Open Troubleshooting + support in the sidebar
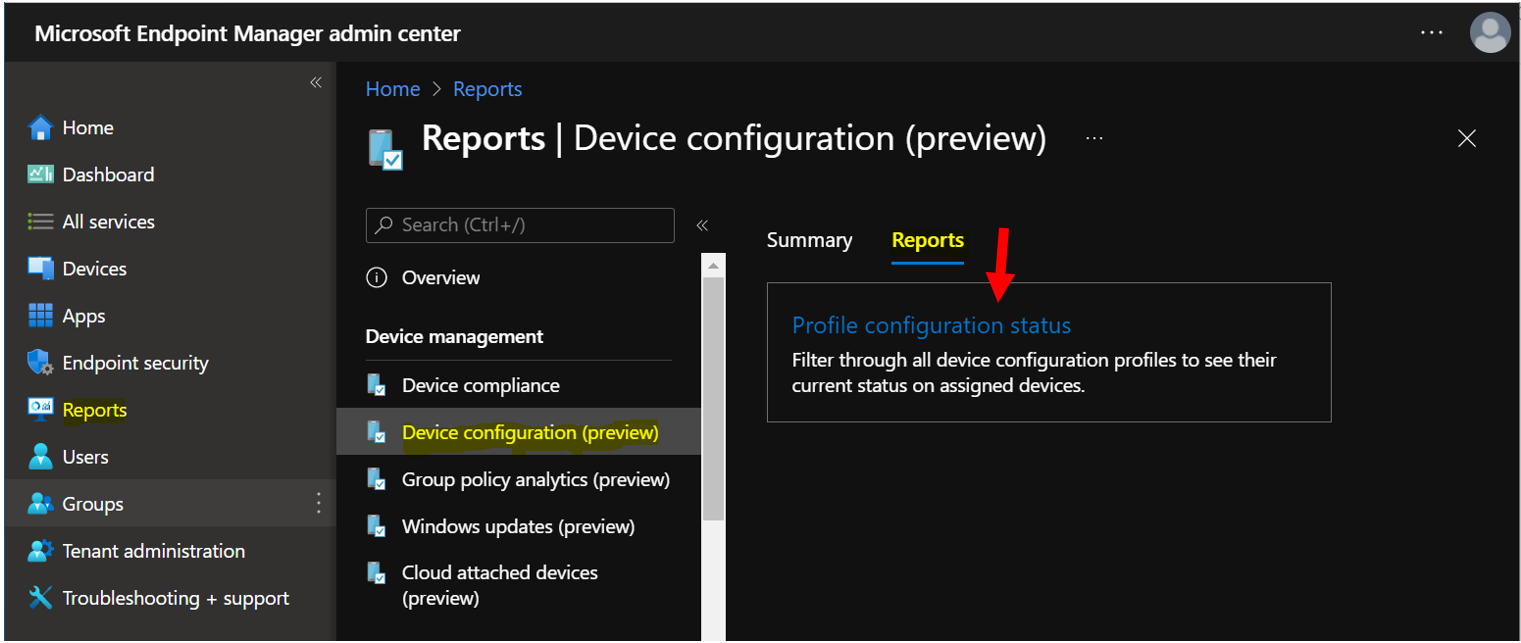1521x643 pixels. (168, 597)
